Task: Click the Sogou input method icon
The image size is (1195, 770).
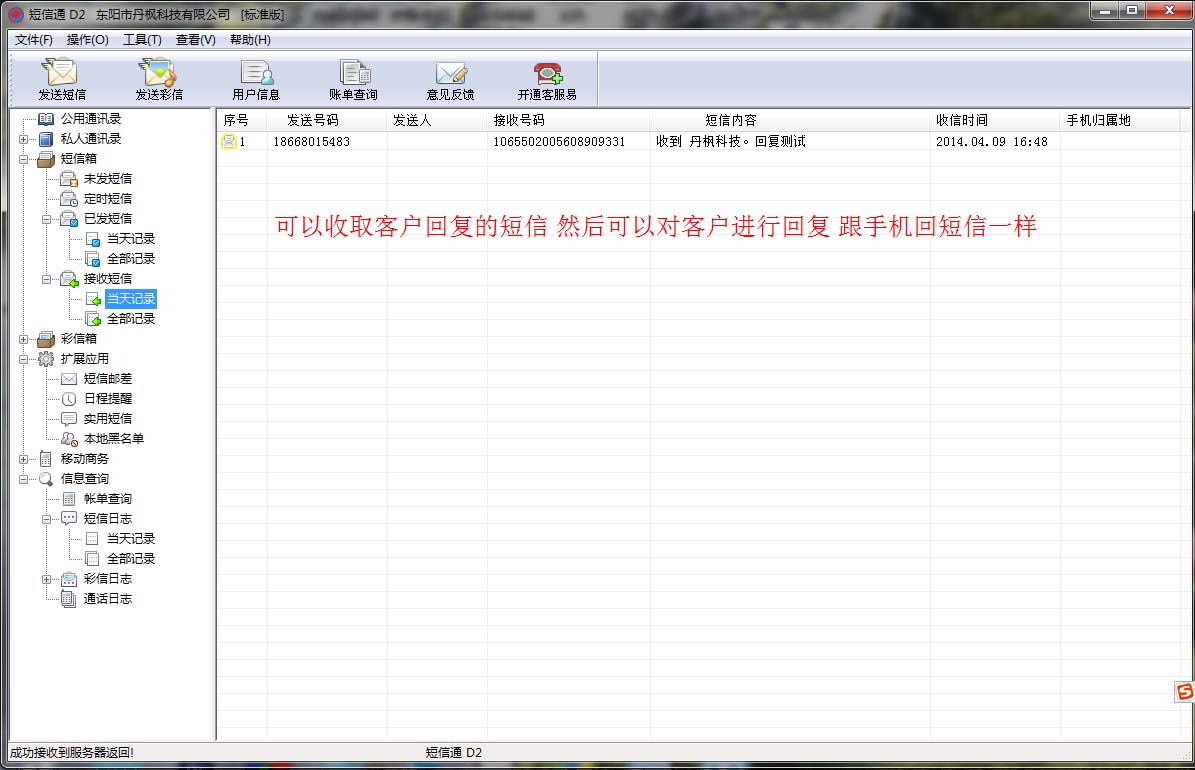Action: 1184,692
